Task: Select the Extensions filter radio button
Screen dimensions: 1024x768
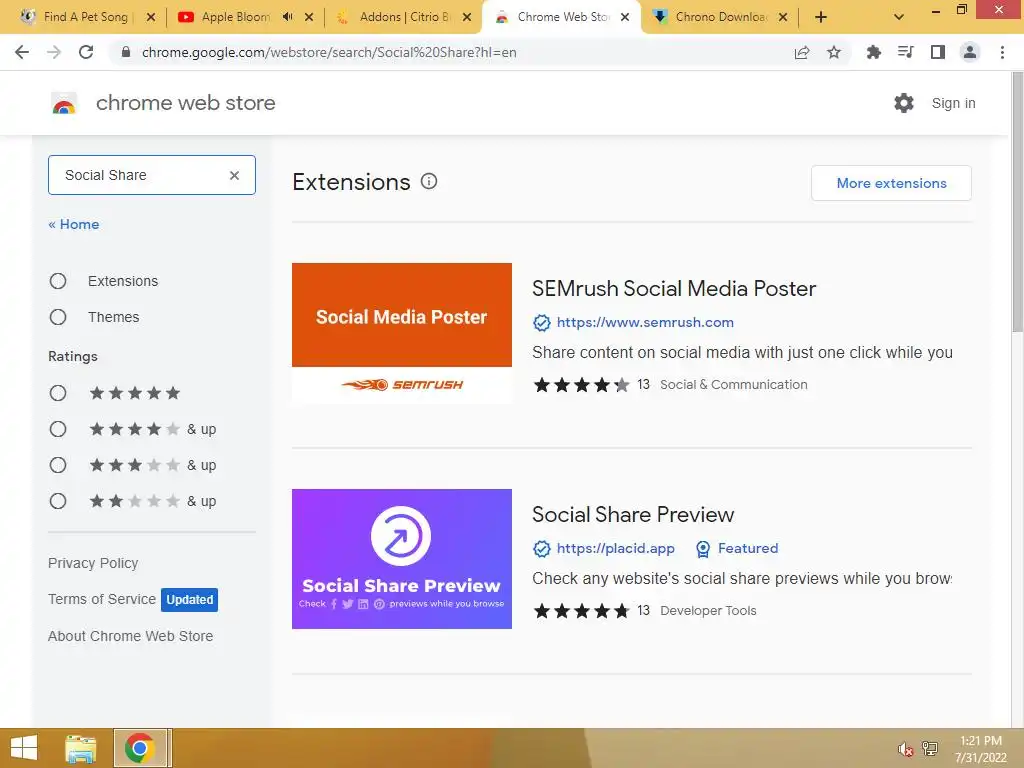Action: point(58,281)
